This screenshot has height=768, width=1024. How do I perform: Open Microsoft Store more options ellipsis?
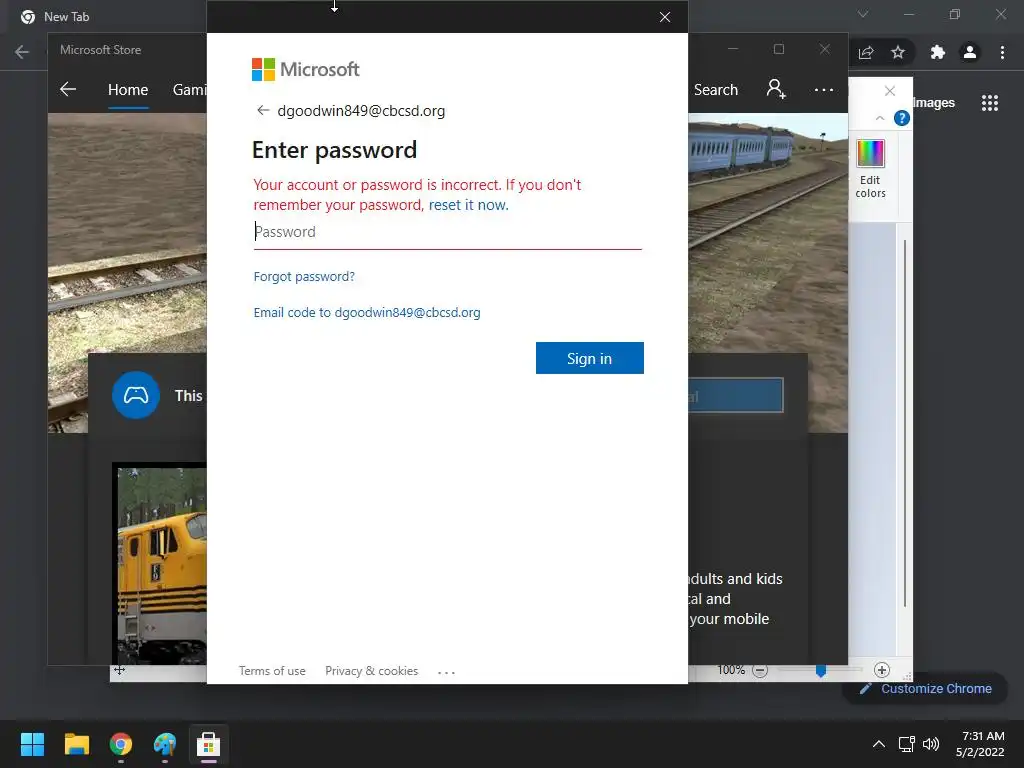[824, 89]
